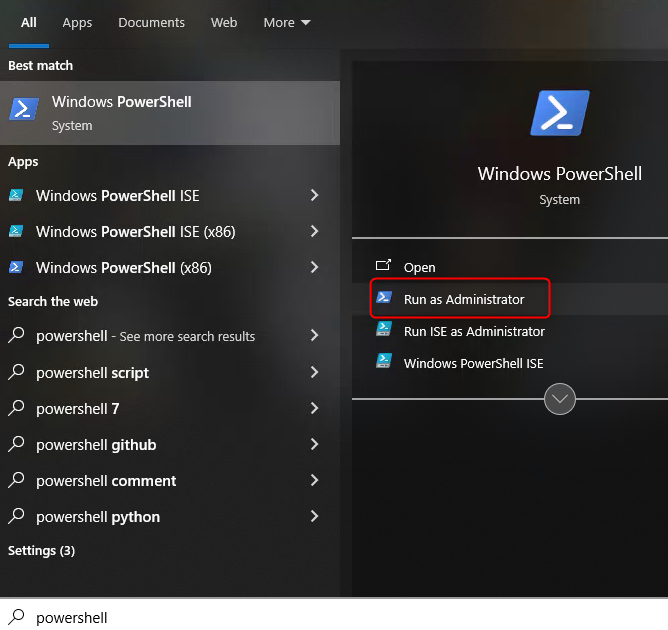The image size is (668, 630).
Task: Switch to the Web filter tab
Action: pyautogui.click(x=224, y=23)
